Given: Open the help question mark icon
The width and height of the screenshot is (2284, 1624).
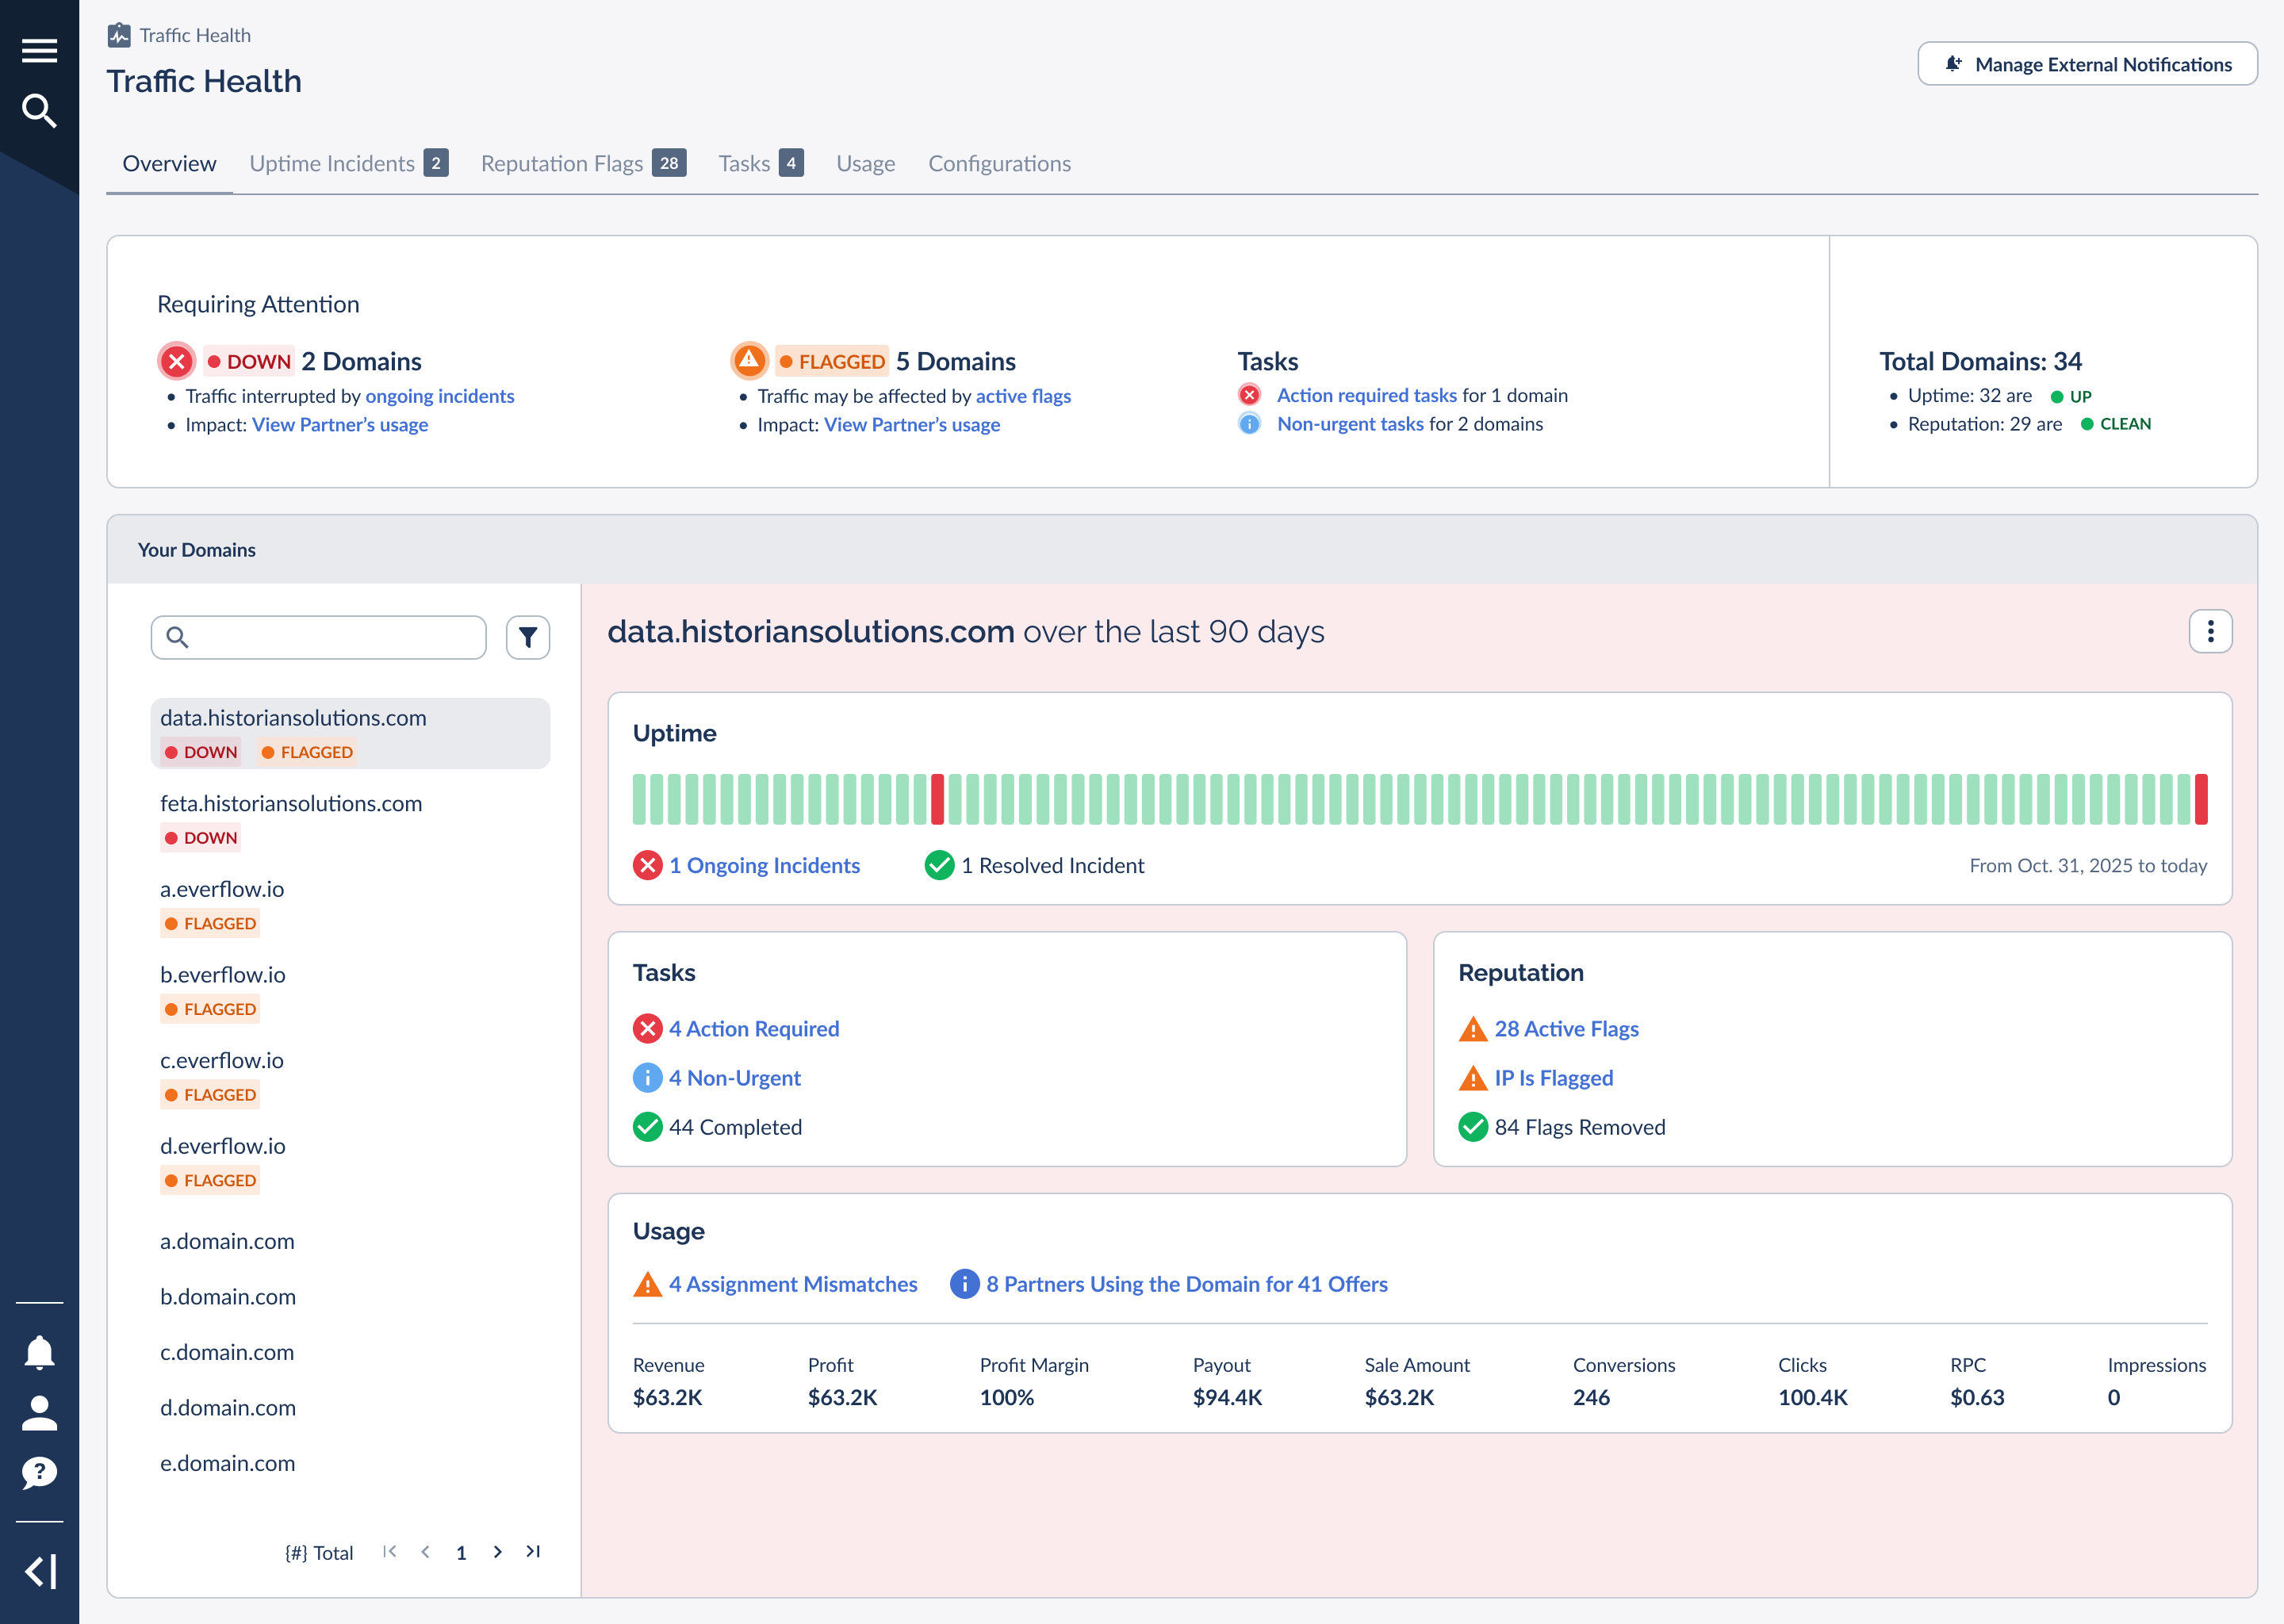Looking at the screenshot, I should pyautogui.click(x=39, y=1472).
